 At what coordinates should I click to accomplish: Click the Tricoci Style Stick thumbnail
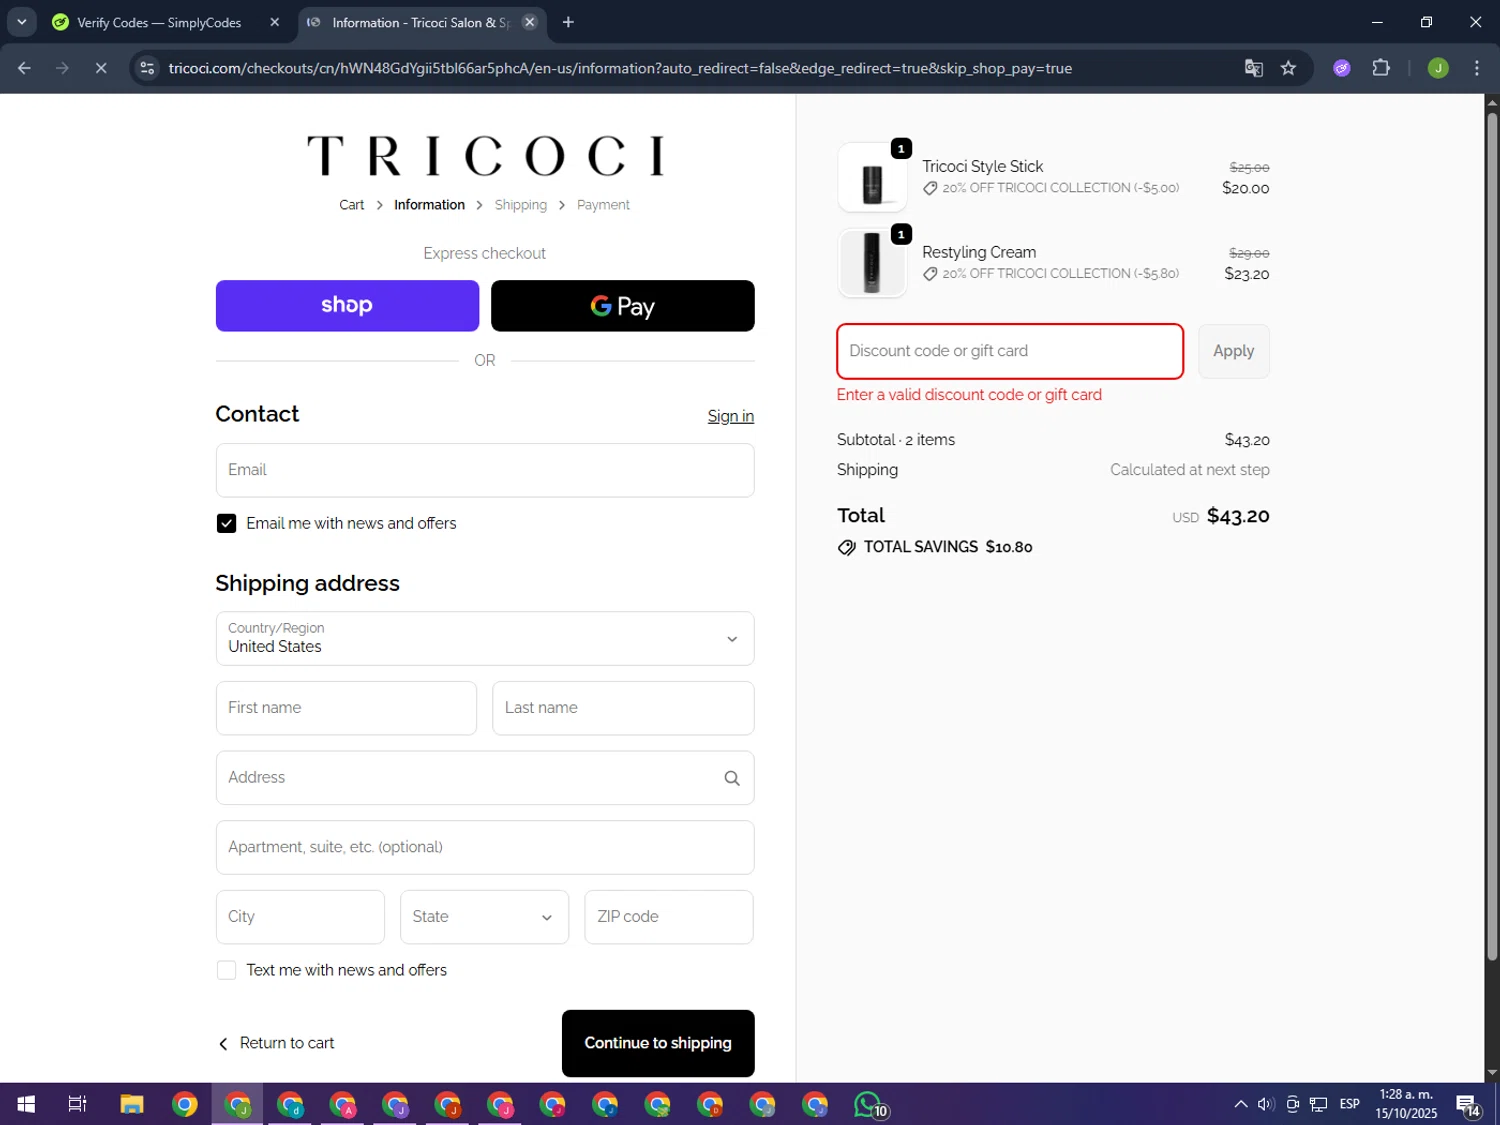point(872,177)
